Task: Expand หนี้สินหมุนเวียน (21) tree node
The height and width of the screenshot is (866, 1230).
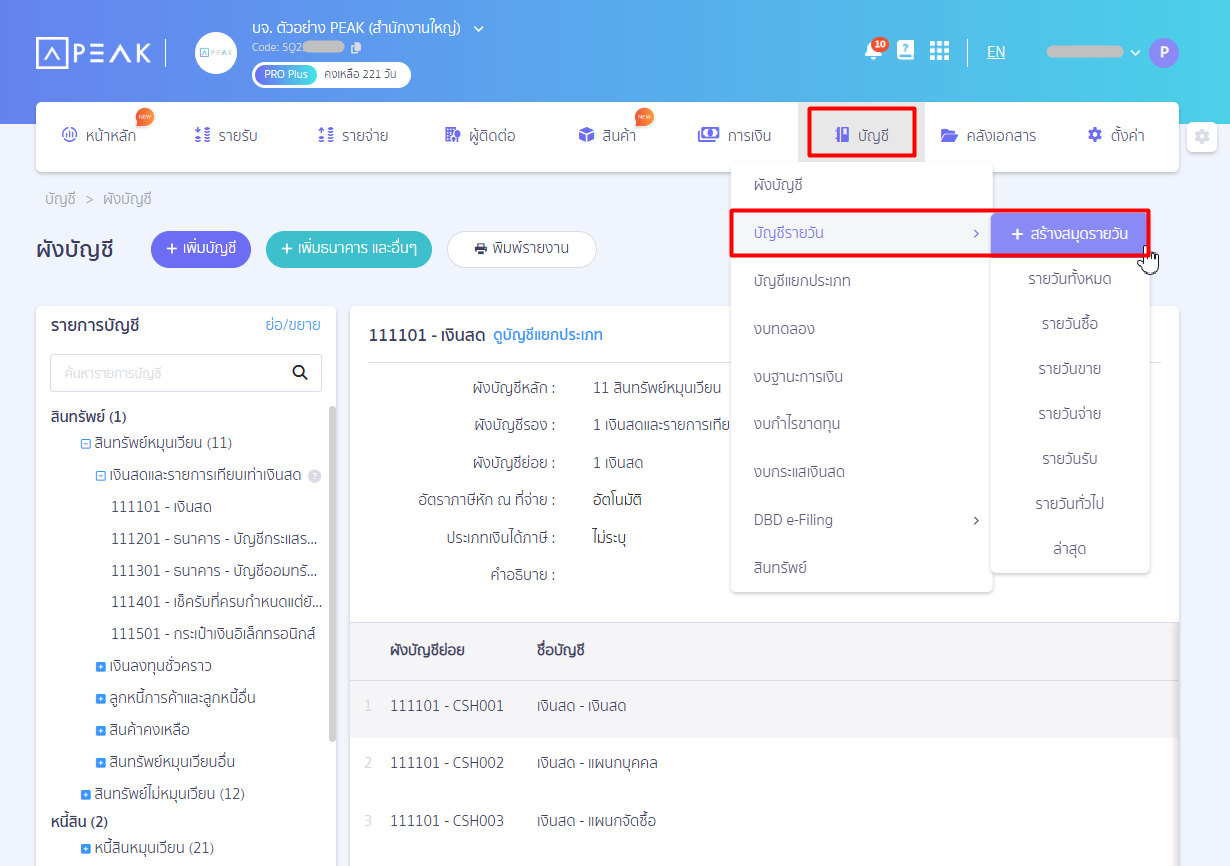Action: click(x=86, y=848)
